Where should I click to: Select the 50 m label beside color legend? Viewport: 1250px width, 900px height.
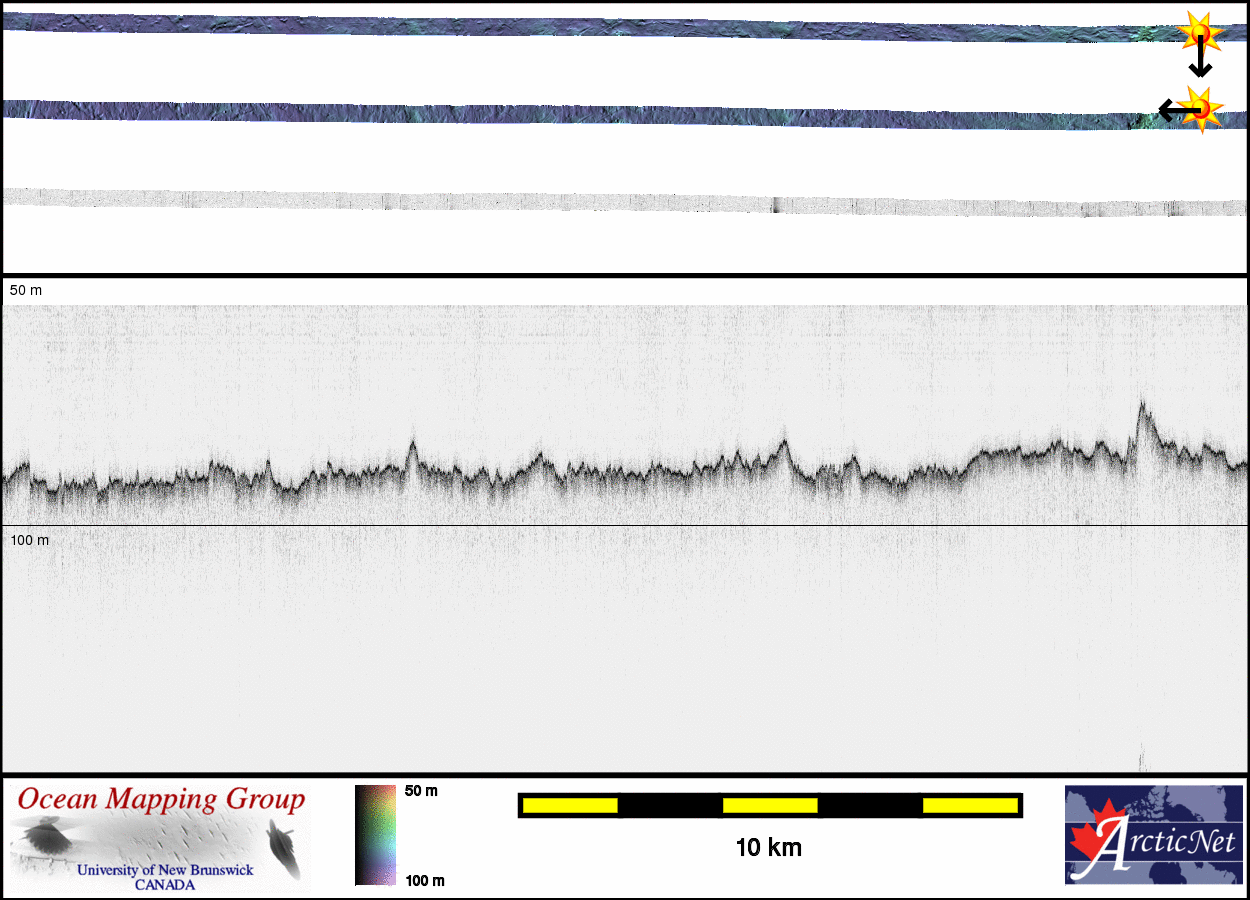click(x=421, y=791)
